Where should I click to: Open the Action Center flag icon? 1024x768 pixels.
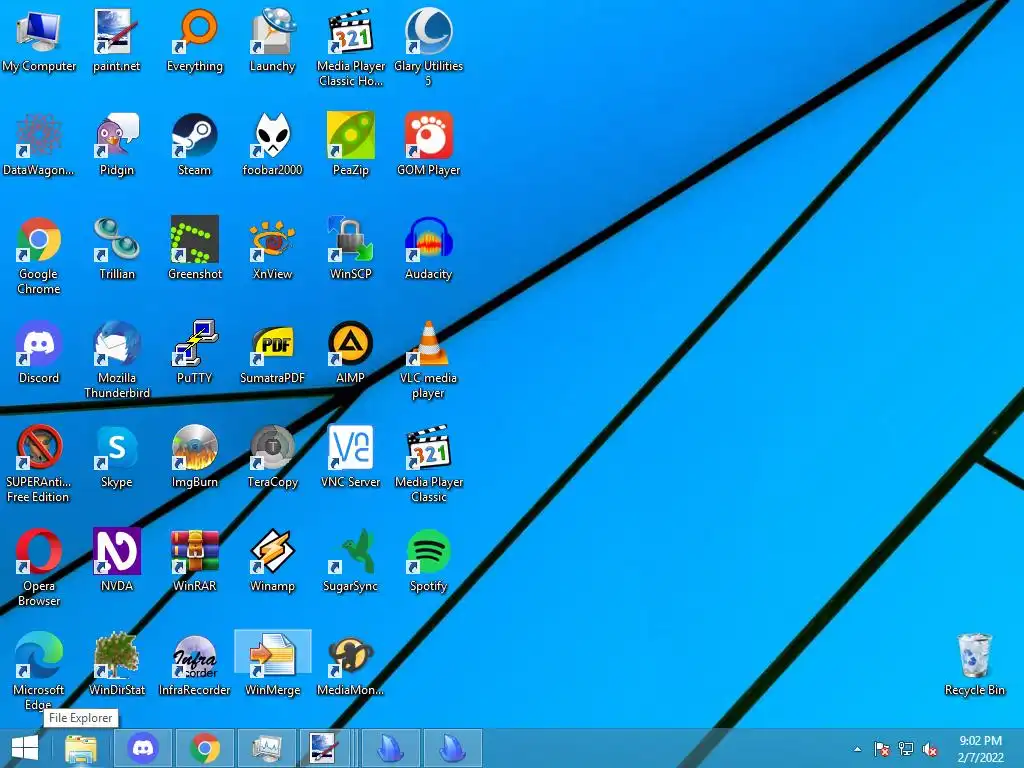[x=882, y=749]
